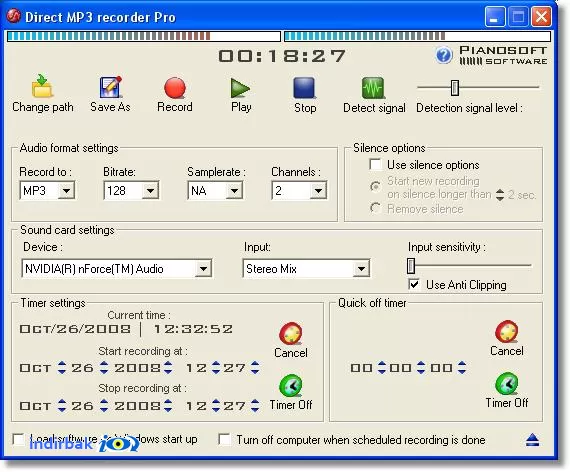
Task: Click the current date OCT/26/2008 text
Action: 75,329
